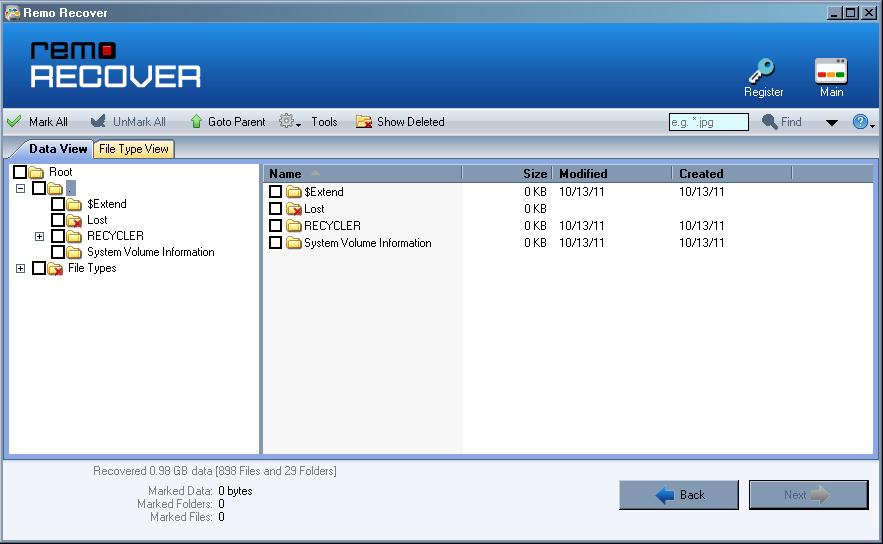Click the Mark All label
Screen dimensions: 883x544
click(x=48, y=122)
